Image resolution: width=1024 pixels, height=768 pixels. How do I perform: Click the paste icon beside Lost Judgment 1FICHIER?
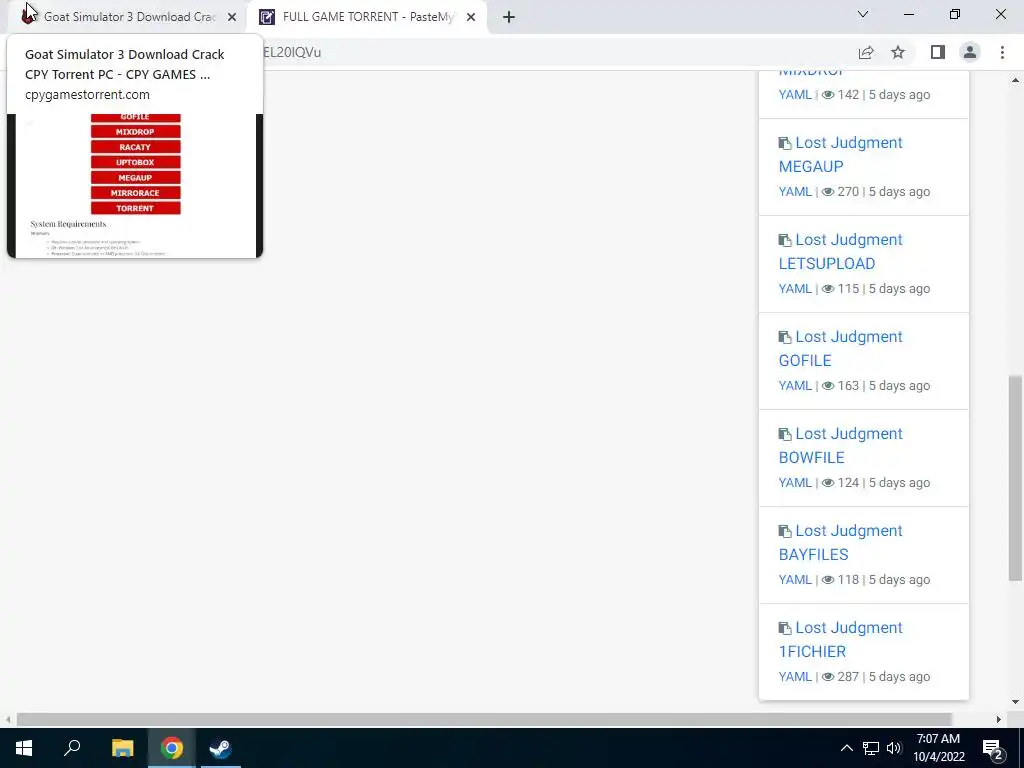(785, 628)
